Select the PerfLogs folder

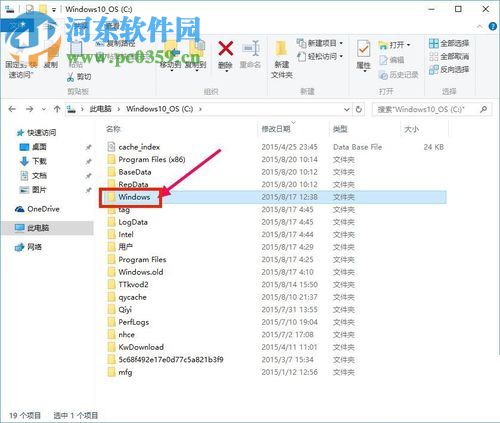pyautogui.click(x=128, y=322)
